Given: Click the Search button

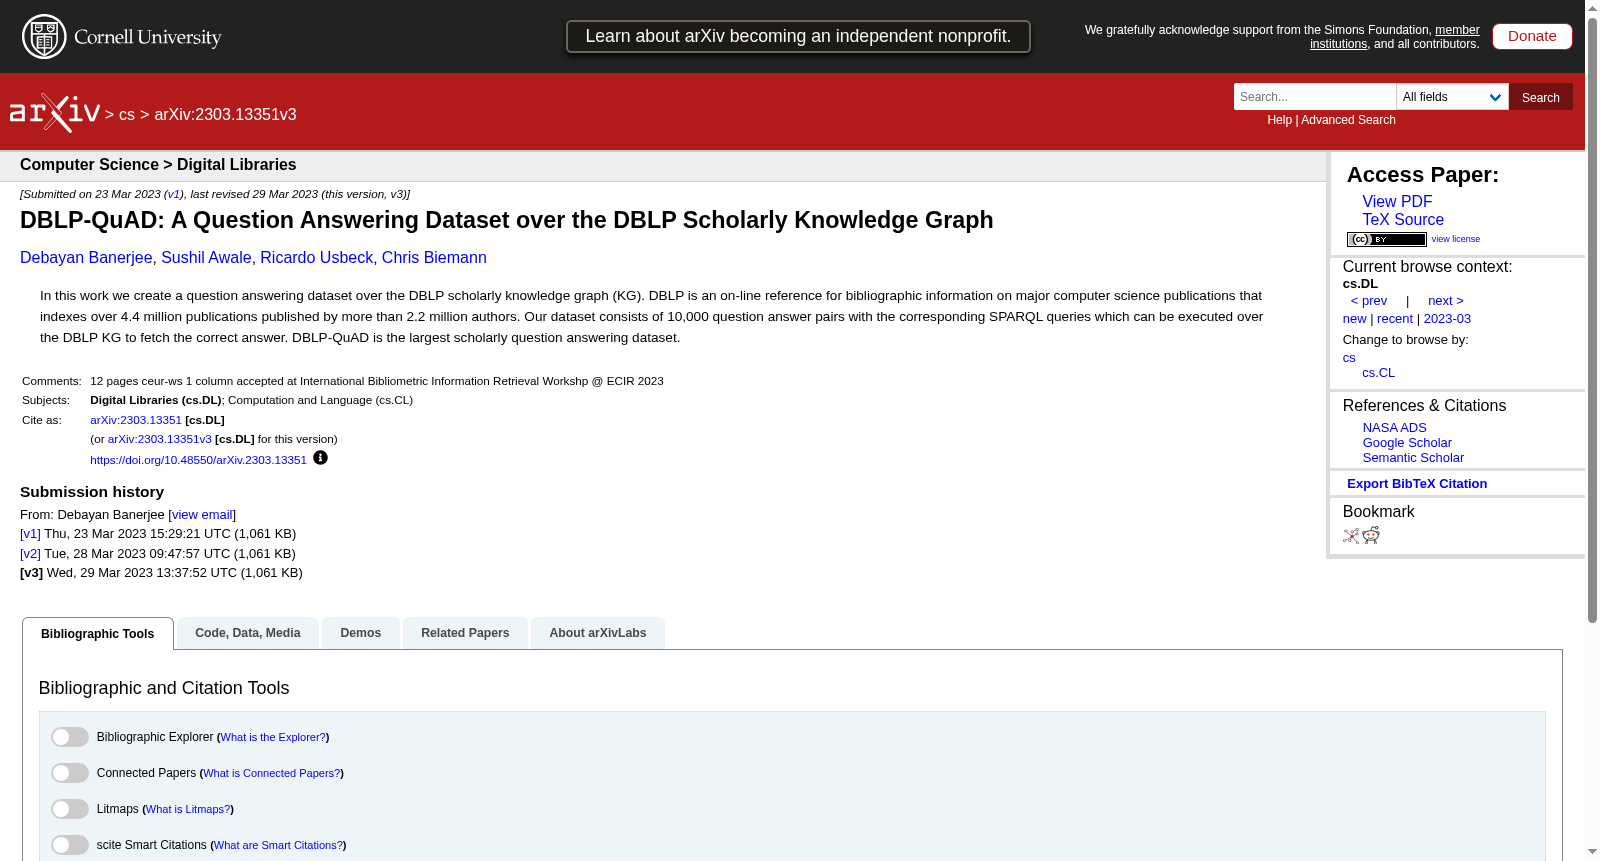Looking at the screenshot, I should [1541, 97].
